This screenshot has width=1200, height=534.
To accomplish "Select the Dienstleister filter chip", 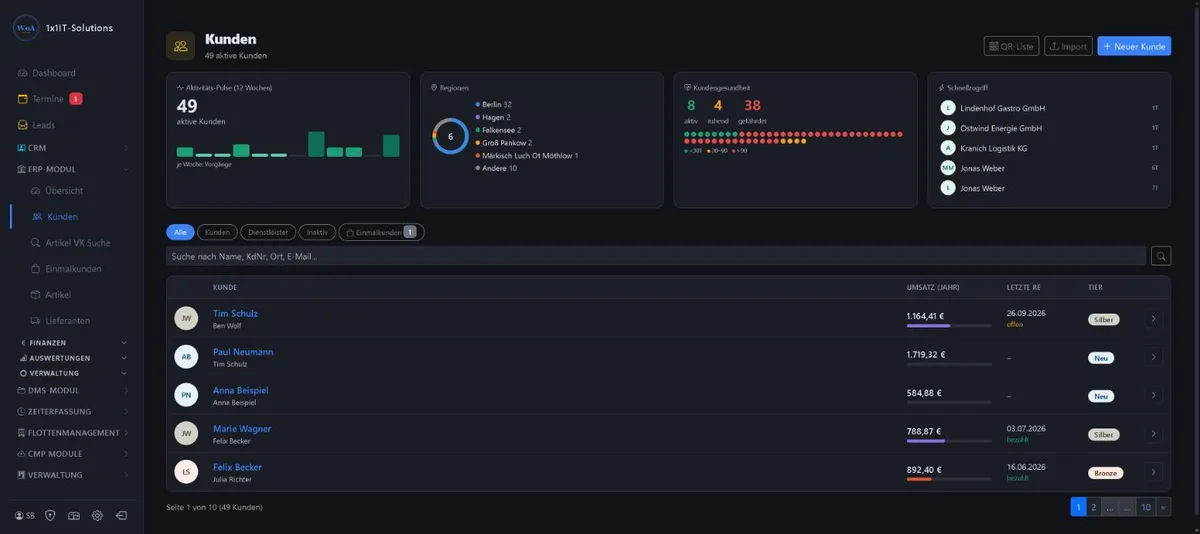I will 267,232.
